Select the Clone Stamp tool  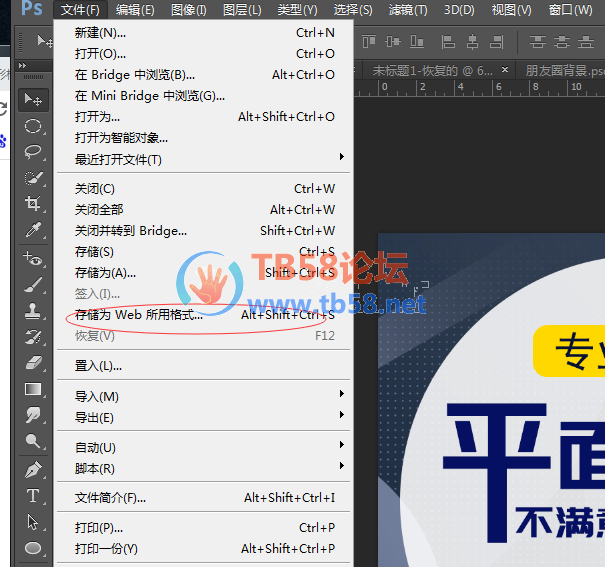33,310
